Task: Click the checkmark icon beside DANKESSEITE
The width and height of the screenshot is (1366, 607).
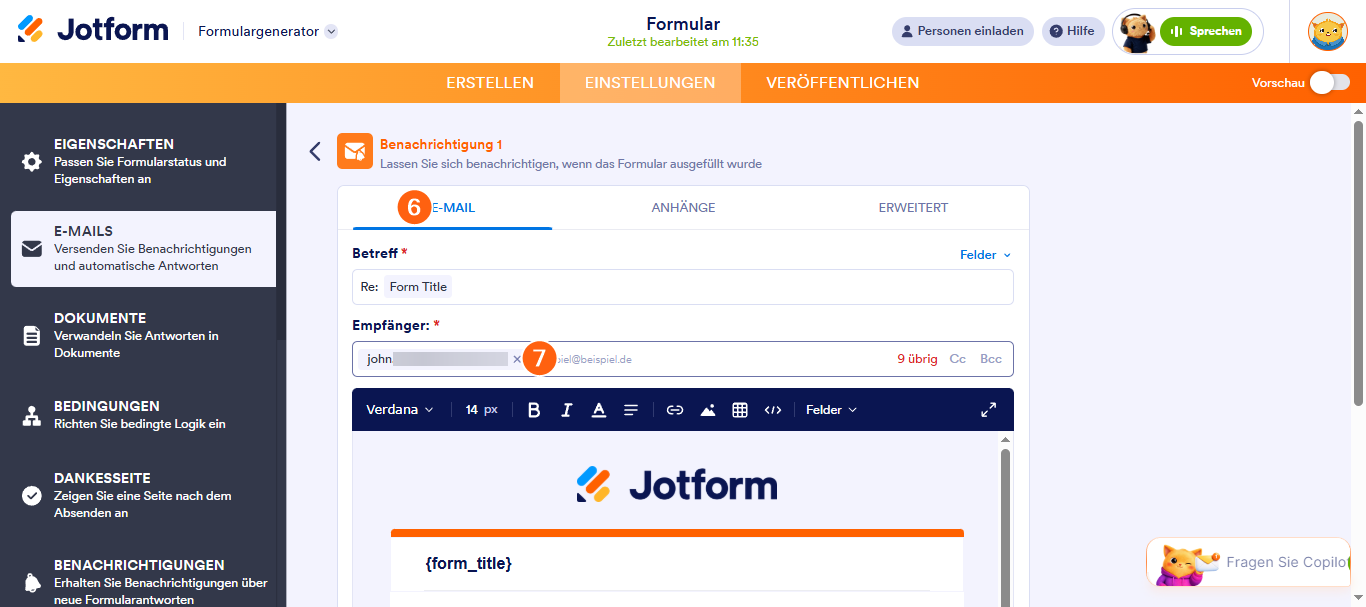Action: [32, 496]
